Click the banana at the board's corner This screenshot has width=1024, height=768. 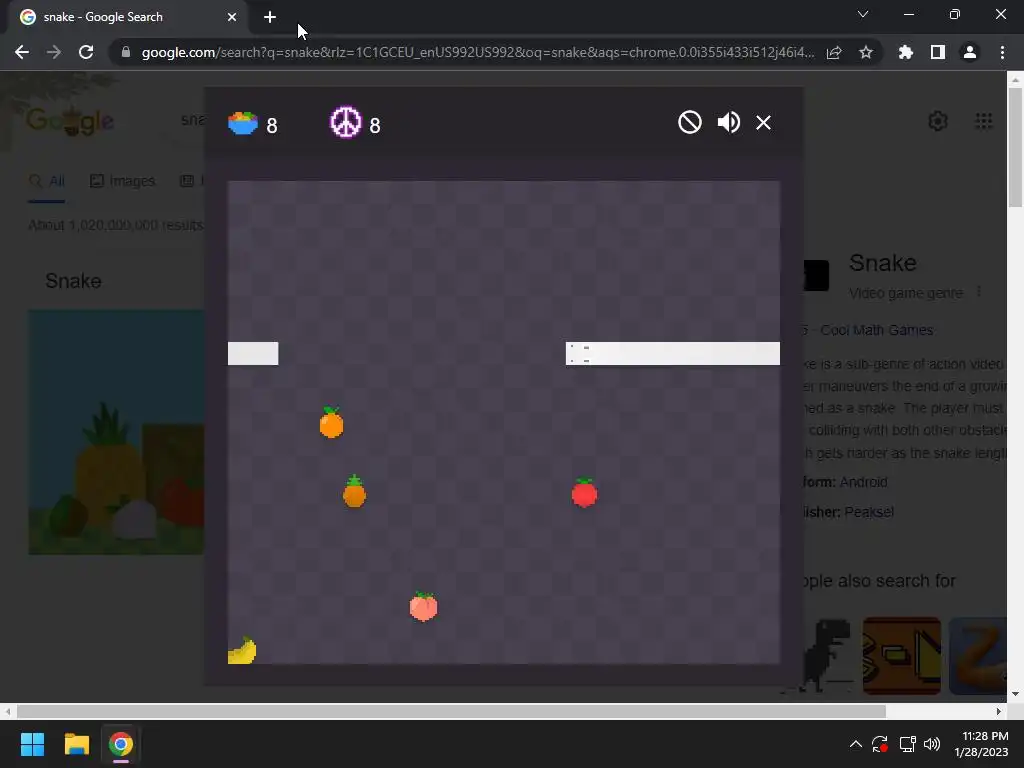(x=242, y=650)
